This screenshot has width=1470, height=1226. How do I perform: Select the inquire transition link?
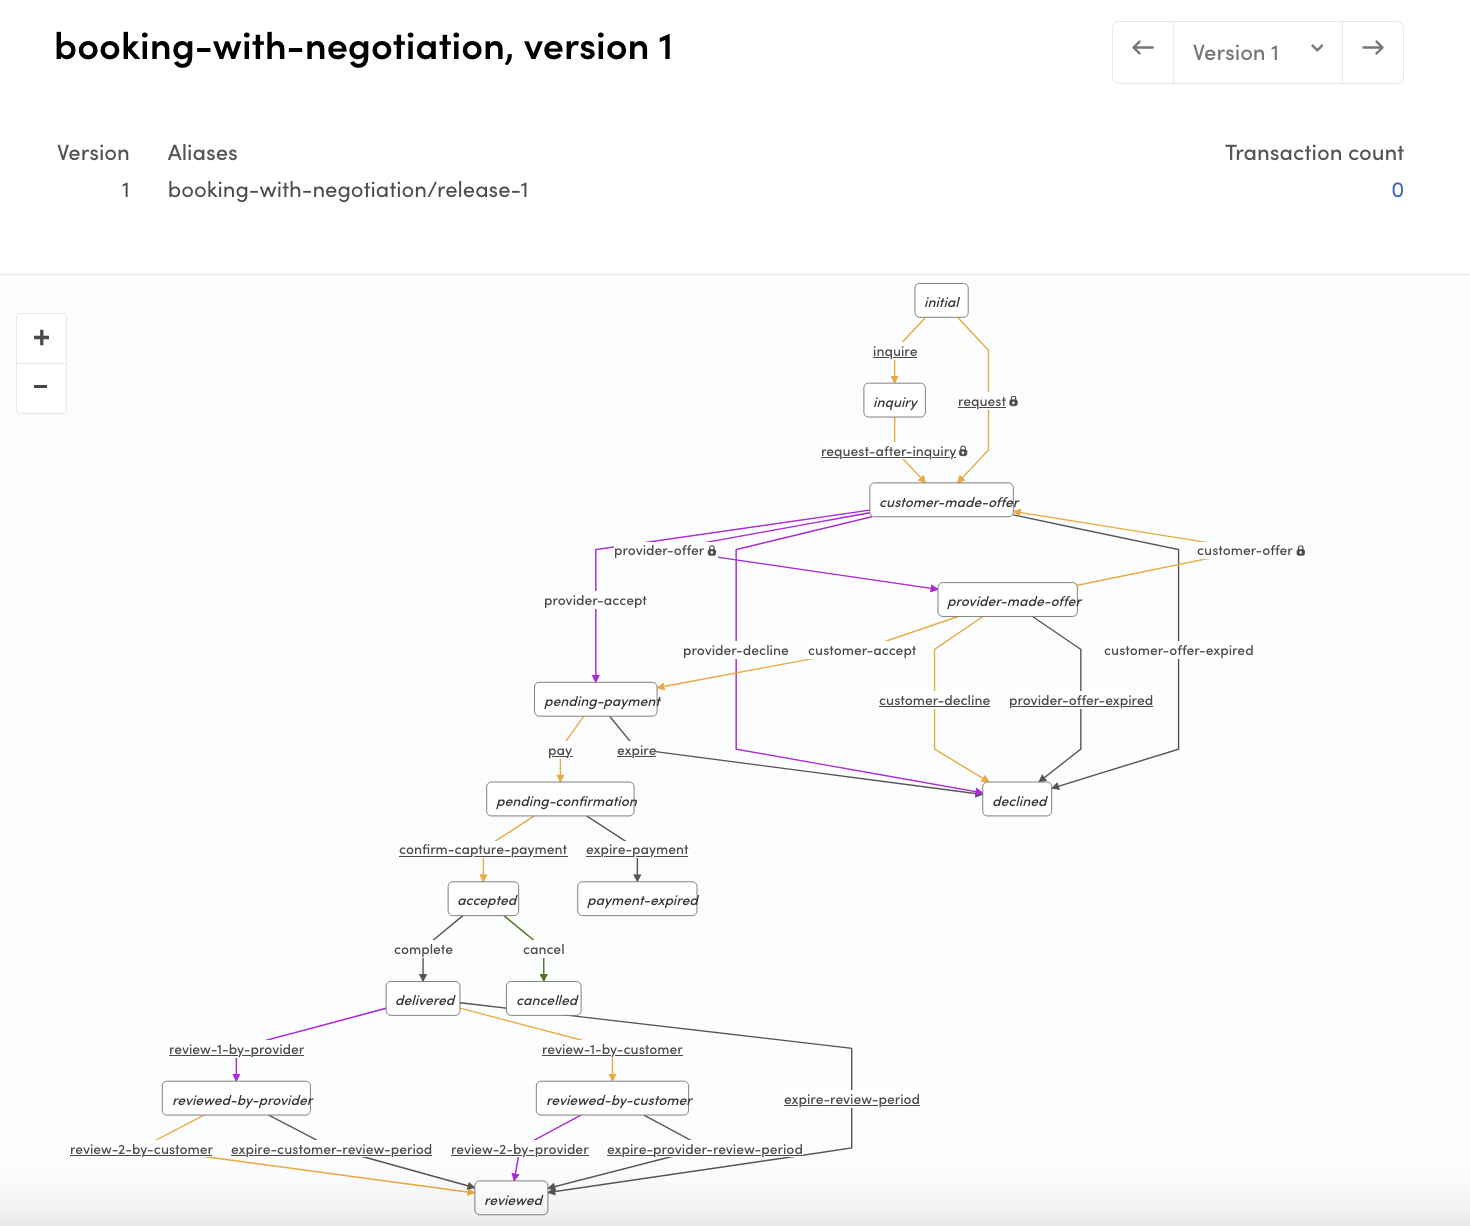coord(894,351)
